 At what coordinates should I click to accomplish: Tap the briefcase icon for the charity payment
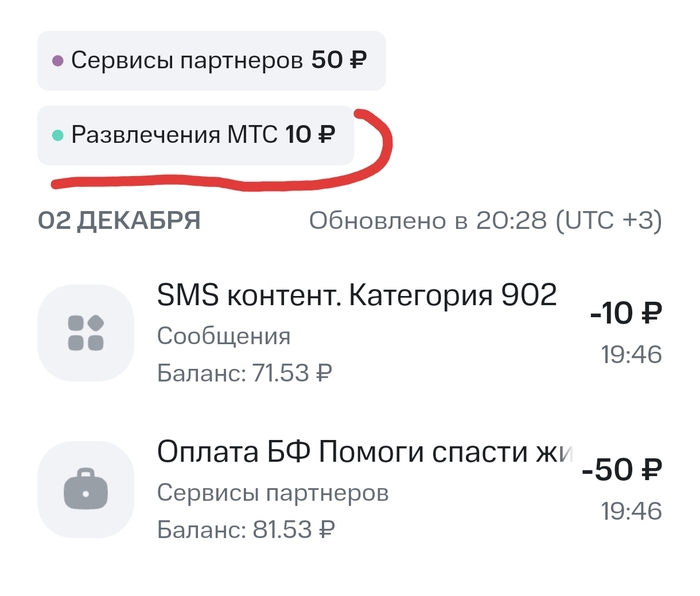point(85,489)
